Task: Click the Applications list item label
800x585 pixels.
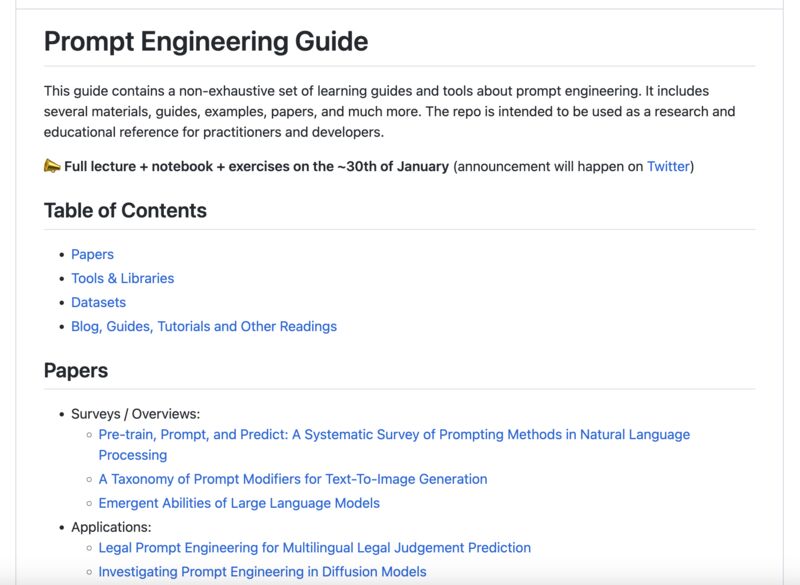Action: pyautogui.click(x=111, y=527)
